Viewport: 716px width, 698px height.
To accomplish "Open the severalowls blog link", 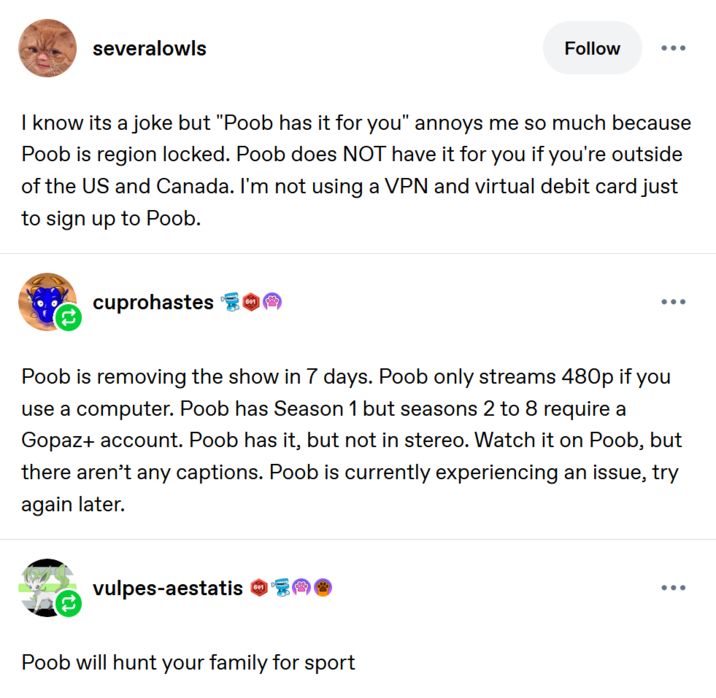I will (x=149, y=48).
